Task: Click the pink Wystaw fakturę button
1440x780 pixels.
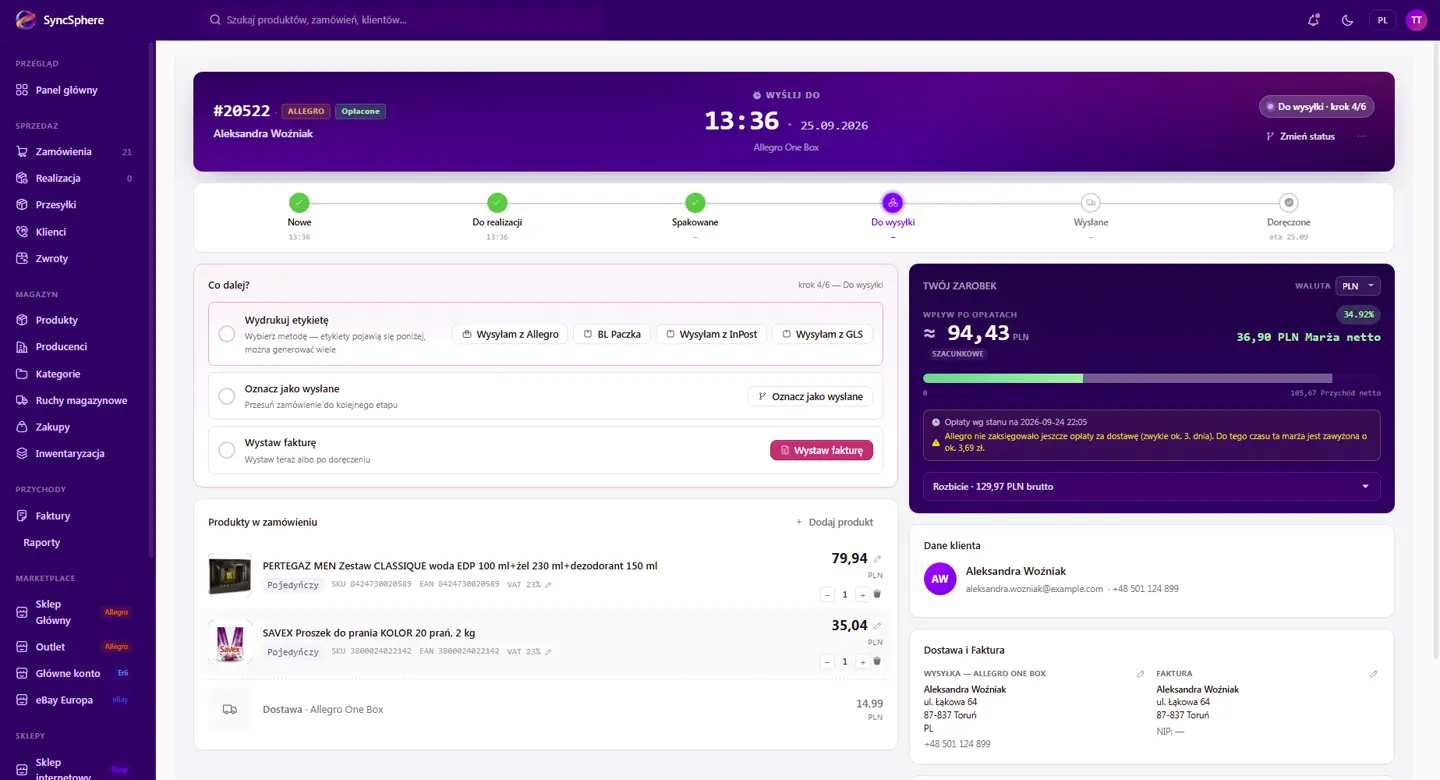Action: (x=821, y=450)
